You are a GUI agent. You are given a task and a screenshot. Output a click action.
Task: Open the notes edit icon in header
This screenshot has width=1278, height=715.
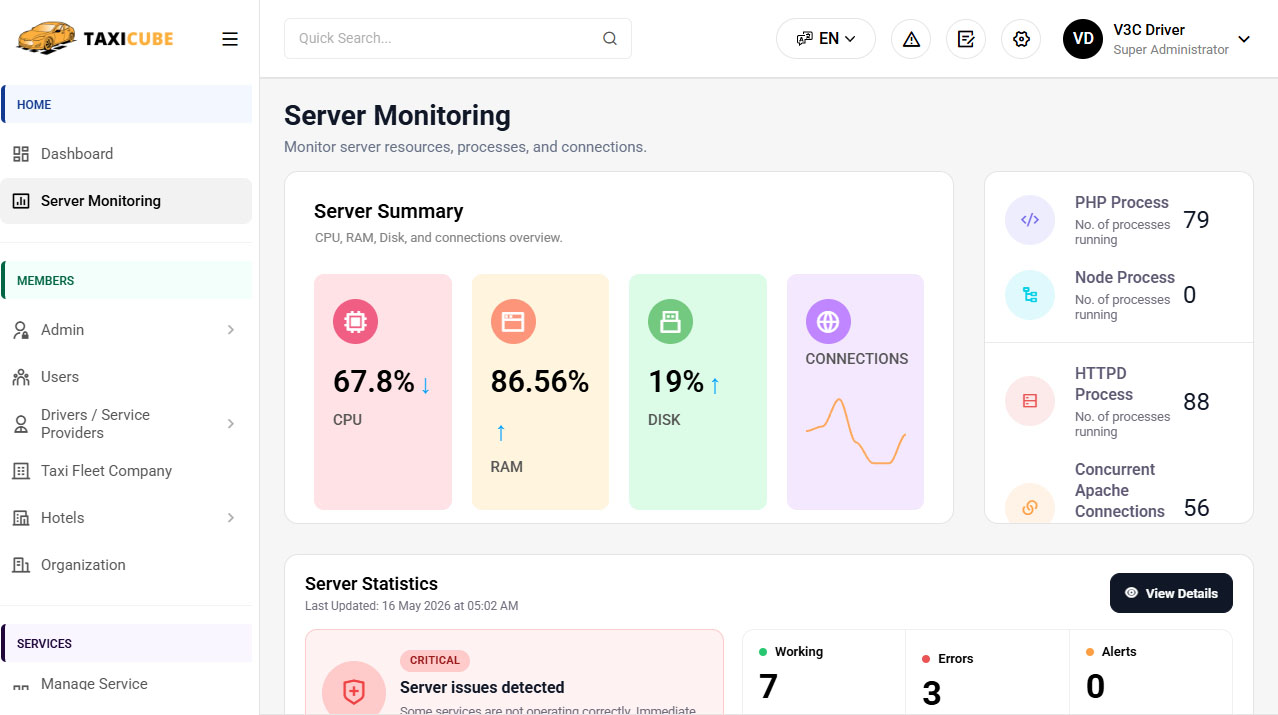(x=966, y=39)
